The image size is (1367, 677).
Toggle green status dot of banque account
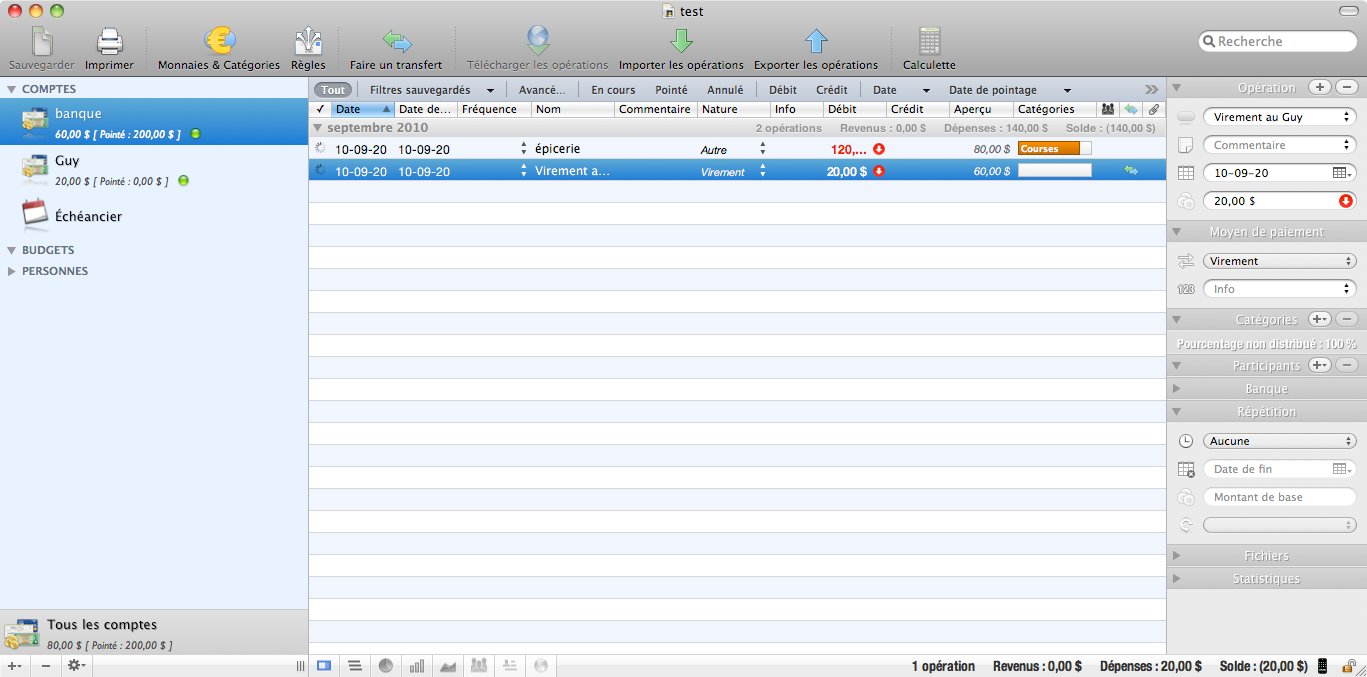pos(195,133)
